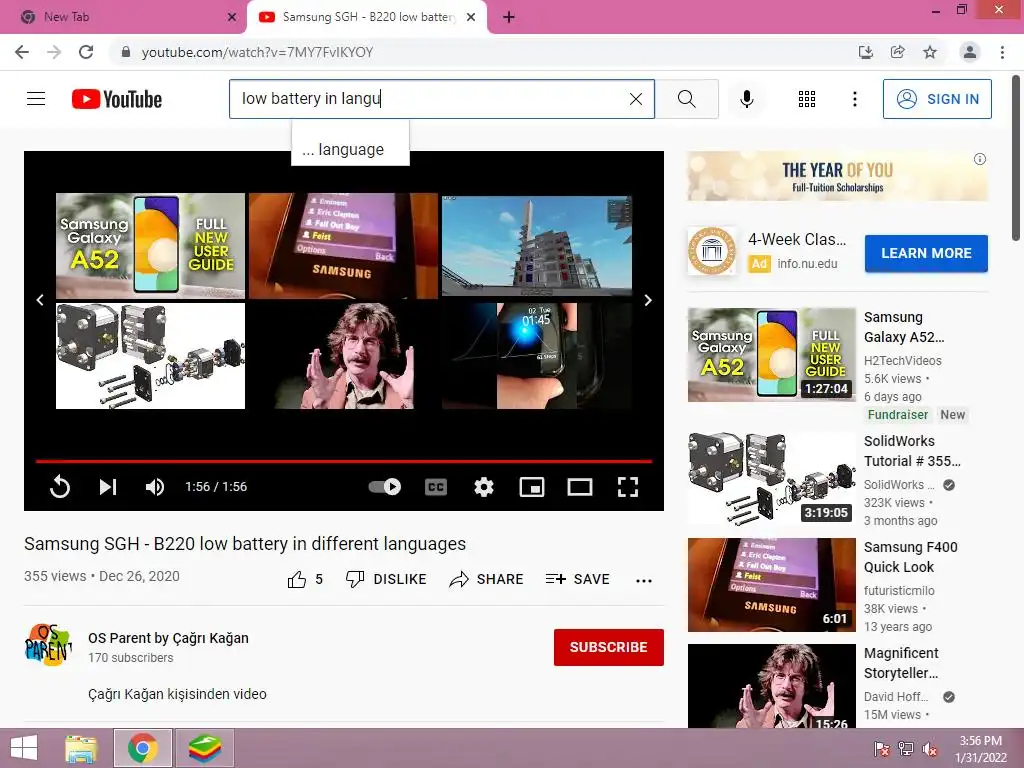
Task: Enable the miniplayer mode
Action: click(532, 487)
